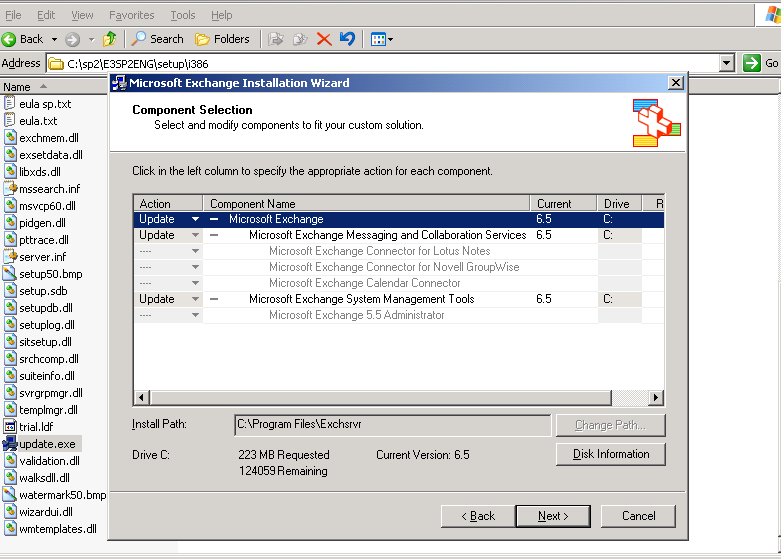Viewport: 781px width, 559px height.
Task: Open the File menu
Action: point(13,15)
